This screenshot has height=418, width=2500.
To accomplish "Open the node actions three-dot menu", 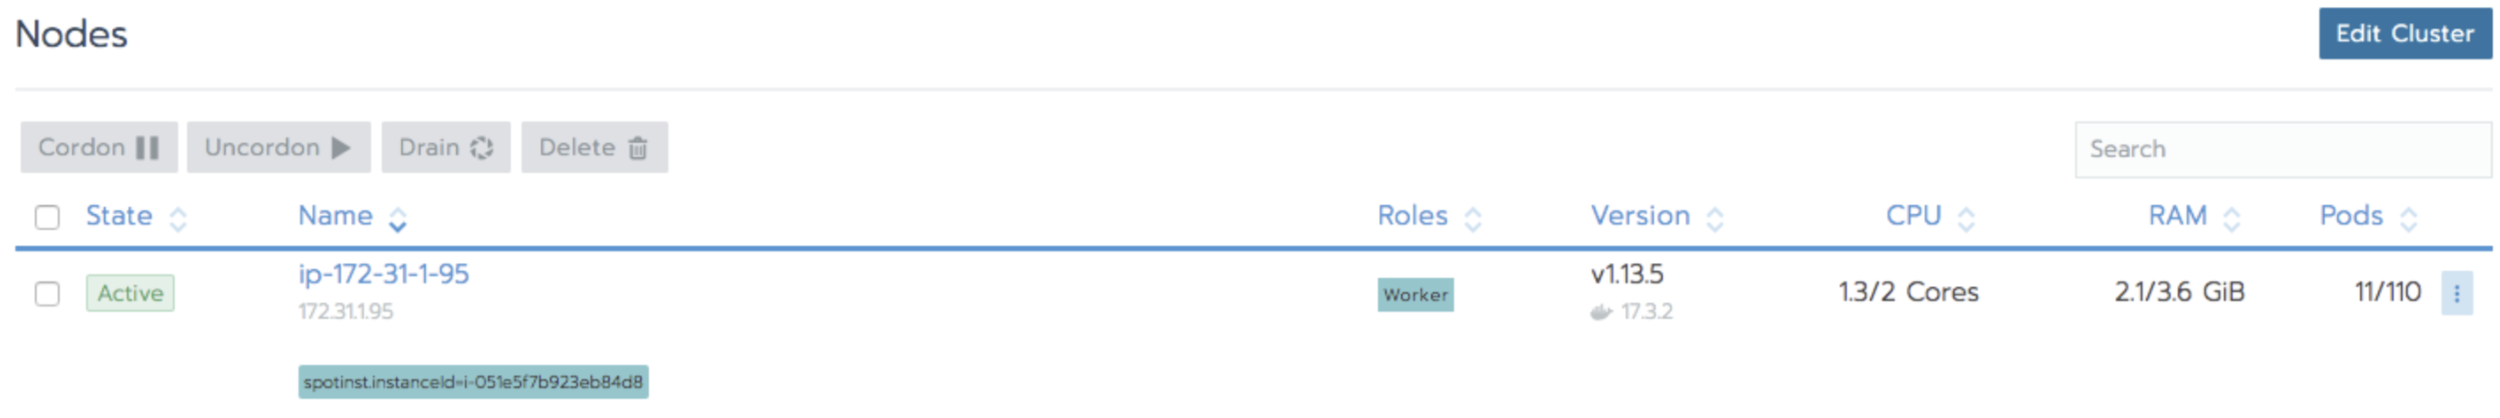I will tap(2456, 294).
